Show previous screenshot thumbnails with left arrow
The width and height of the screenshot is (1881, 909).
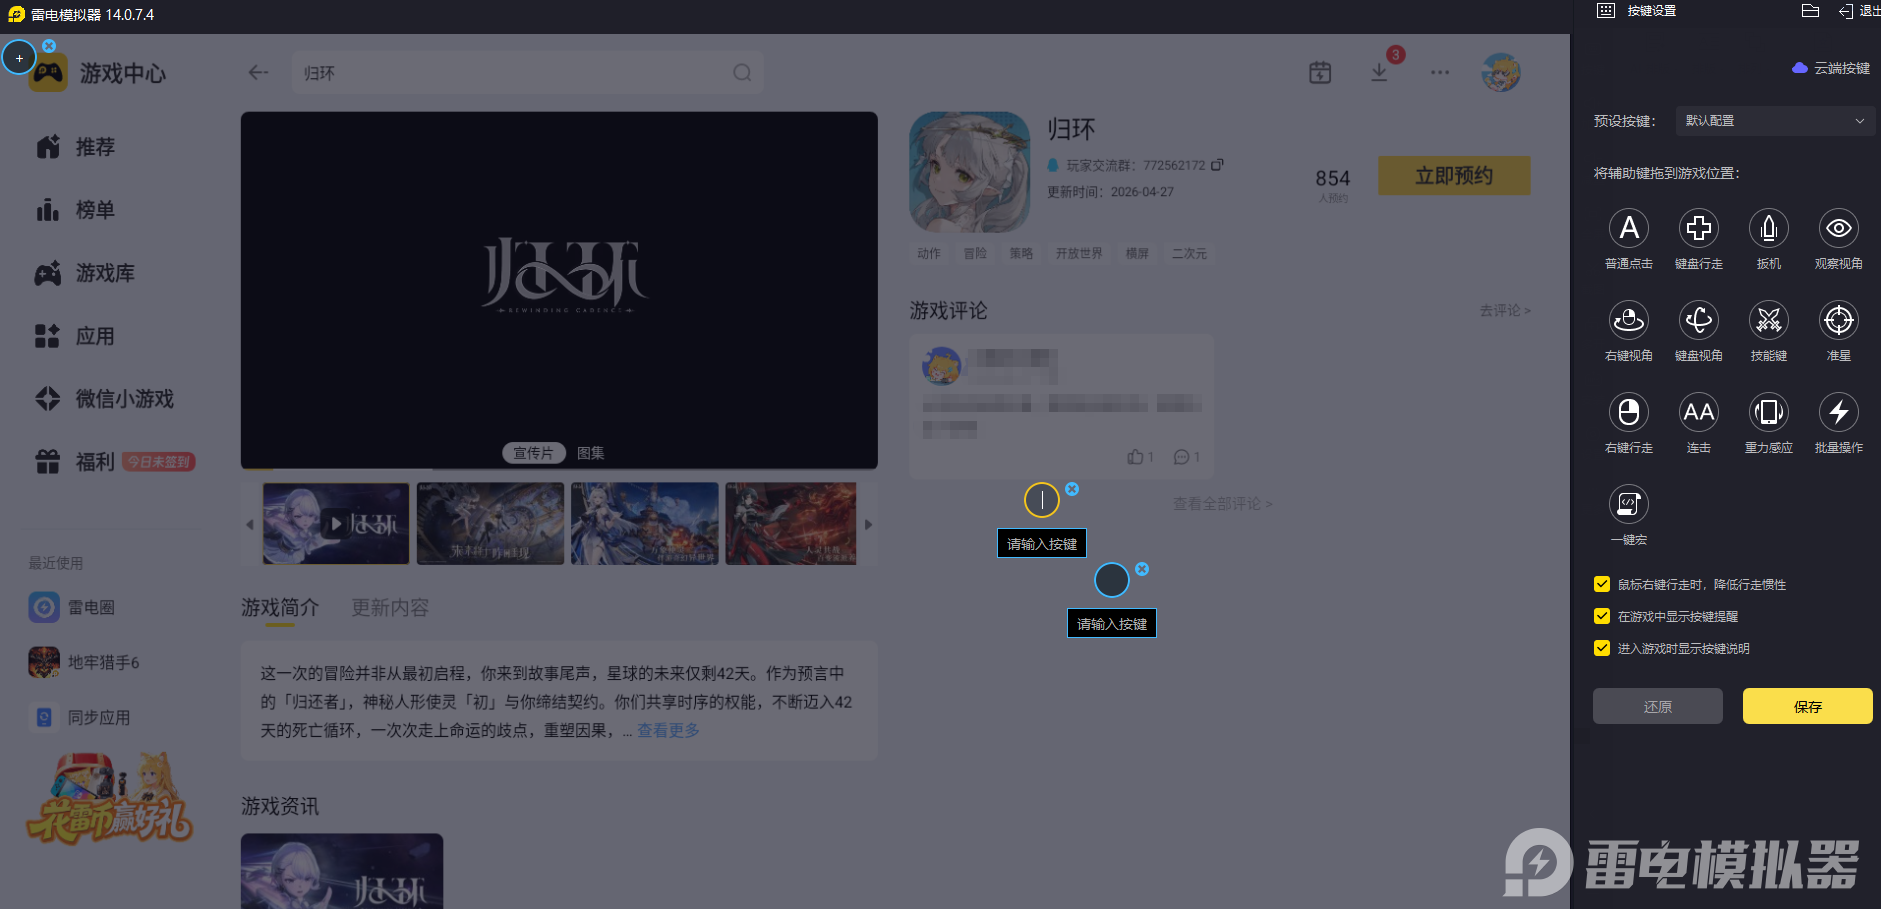point(250,524)
